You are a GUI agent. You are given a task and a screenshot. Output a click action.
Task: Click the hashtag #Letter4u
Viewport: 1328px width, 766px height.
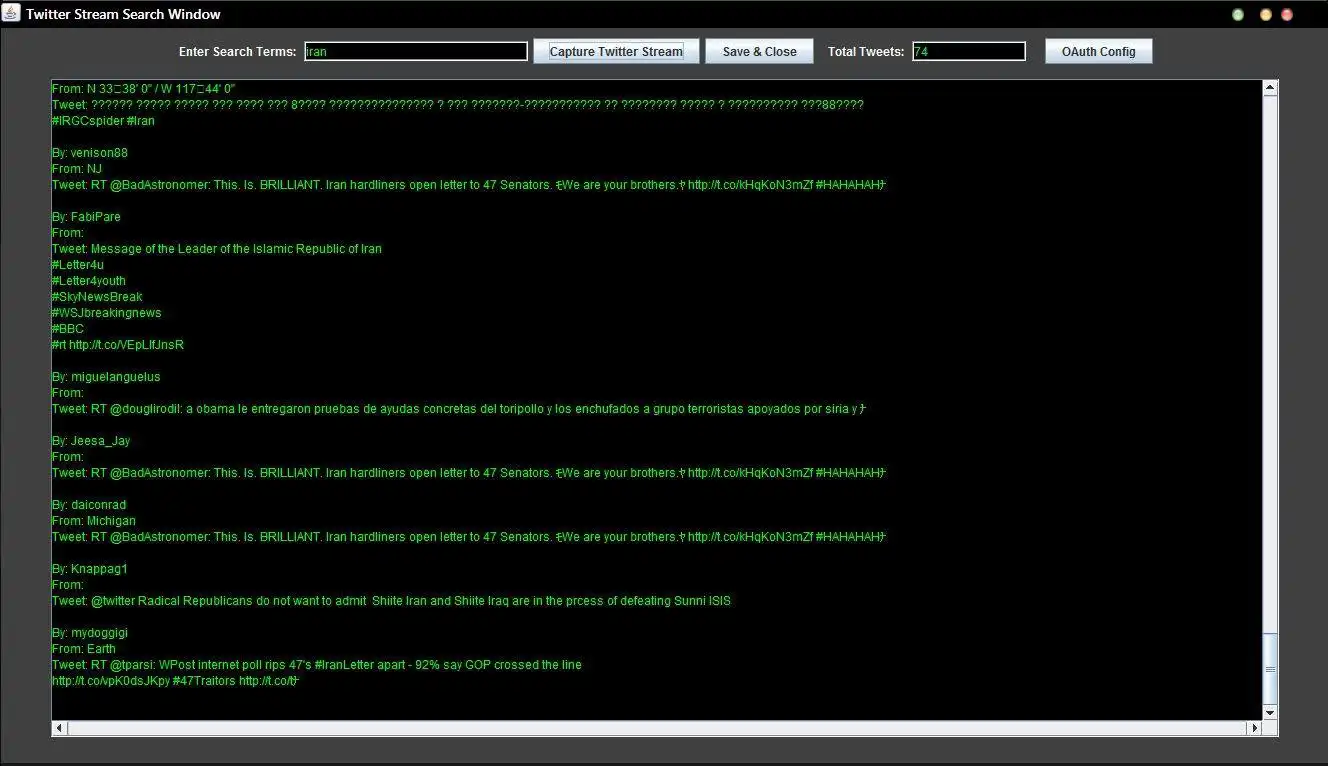78,265
